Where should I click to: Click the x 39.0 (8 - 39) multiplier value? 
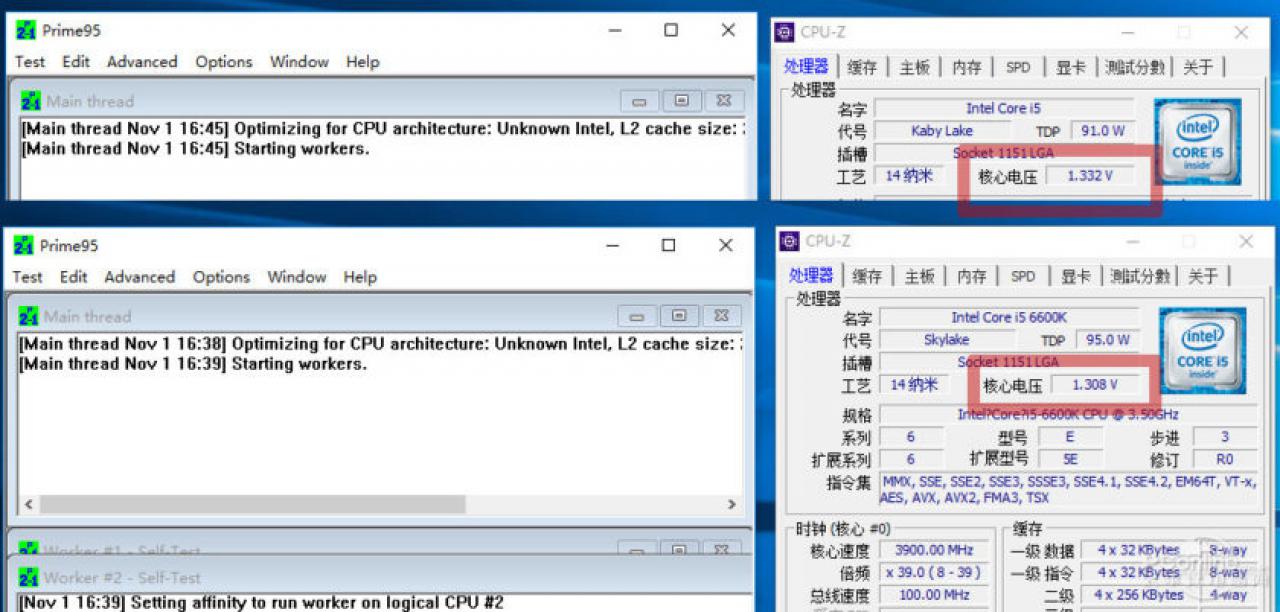click(x=934, y=573)
